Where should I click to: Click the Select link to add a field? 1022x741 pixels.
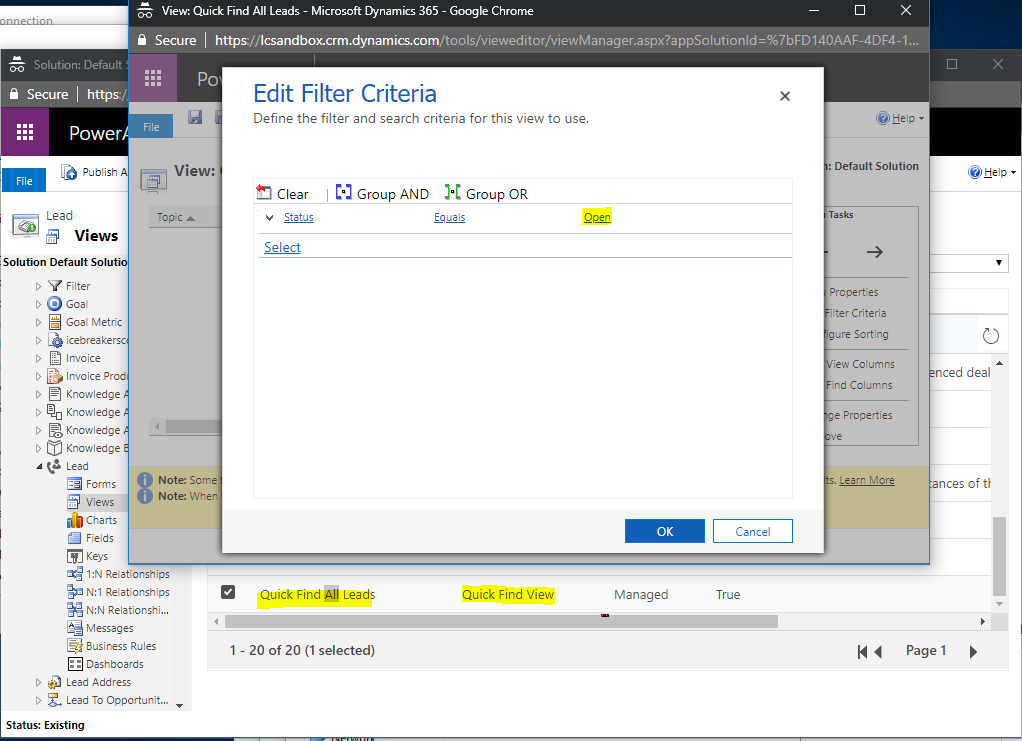click(x=282, y=247)
